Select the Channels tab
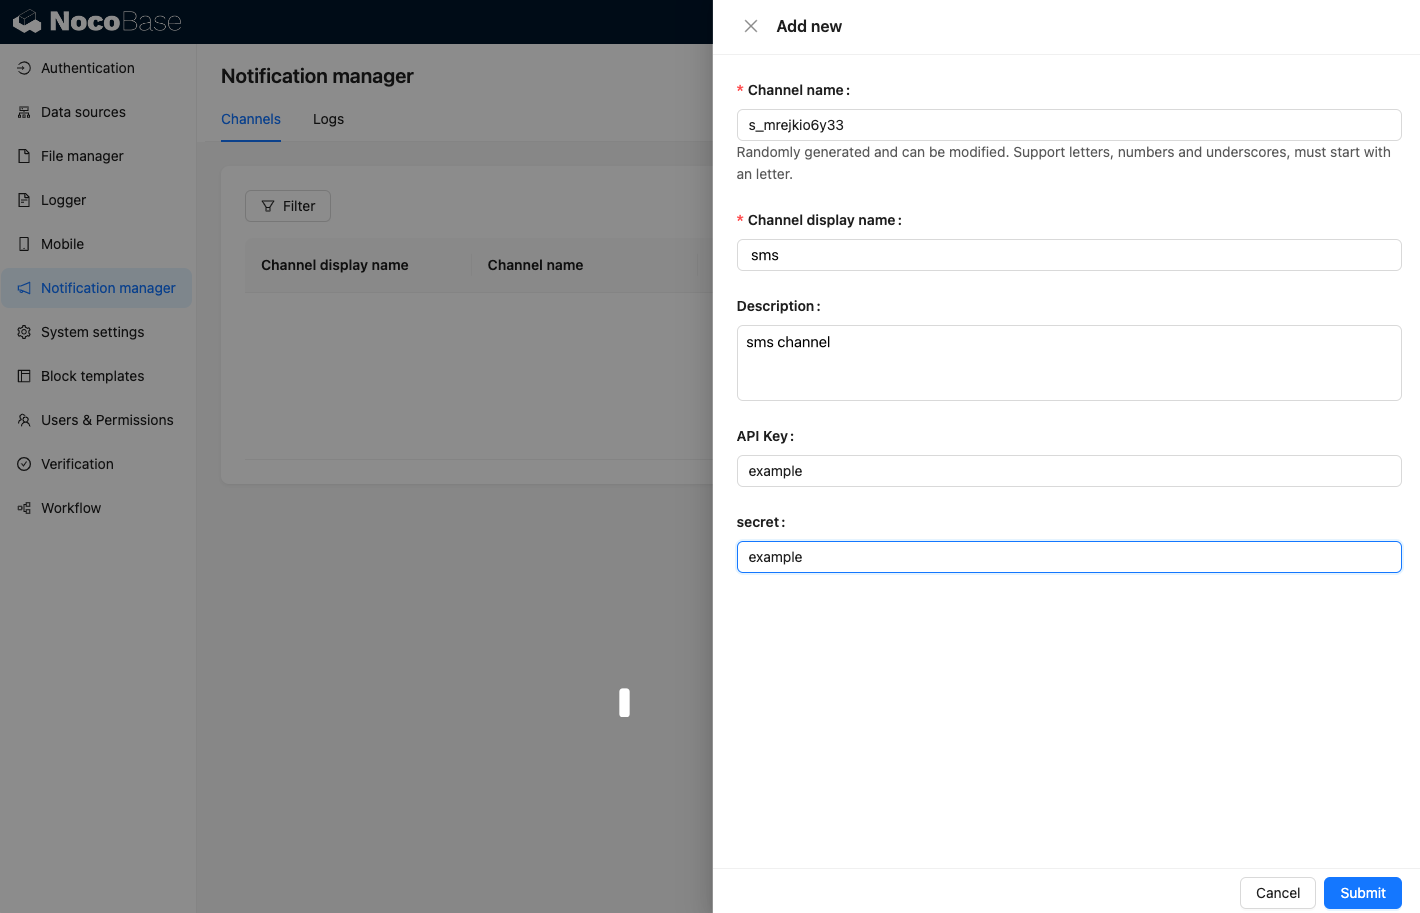The height and width of the screenshot is (913, 1420). tap(250, 119)
